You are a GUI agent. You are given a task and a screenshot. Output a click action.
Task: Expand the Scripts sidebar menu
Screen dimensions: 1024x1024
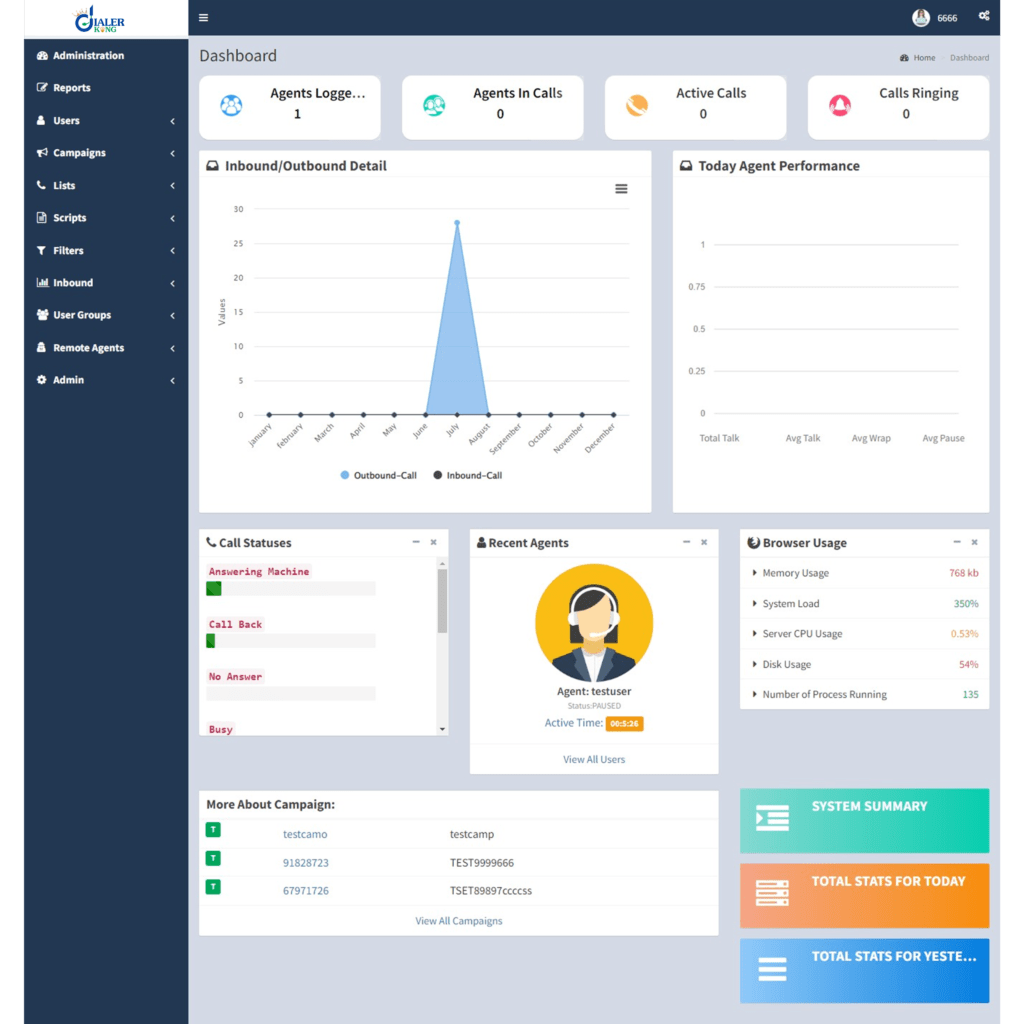(106, 217)
